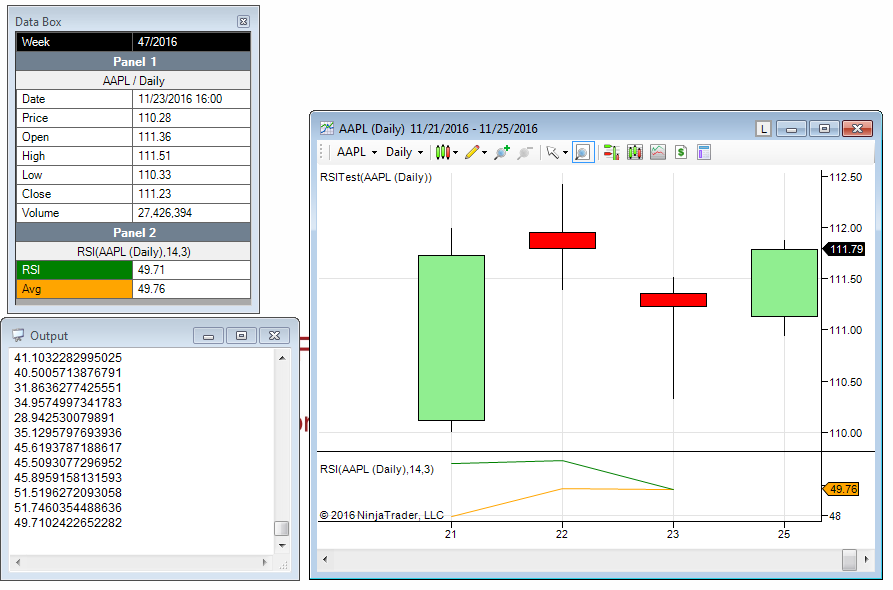Expand the cursor type dropdown arrow

pyautogui.click(x=565, y=152)
